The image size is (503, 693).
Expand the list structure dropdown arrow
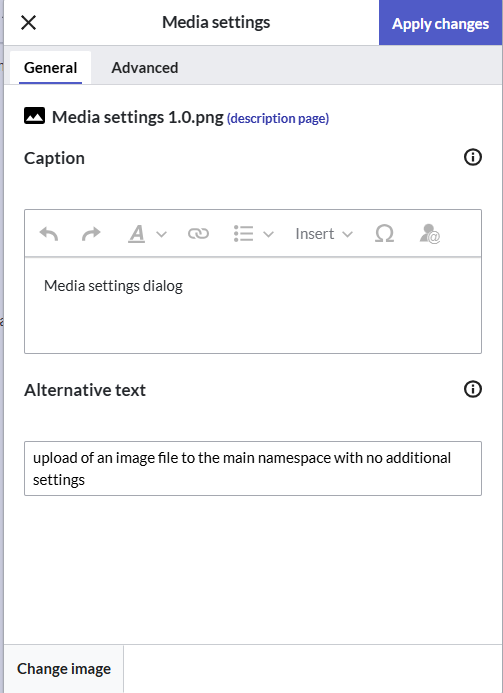[268, 234]
